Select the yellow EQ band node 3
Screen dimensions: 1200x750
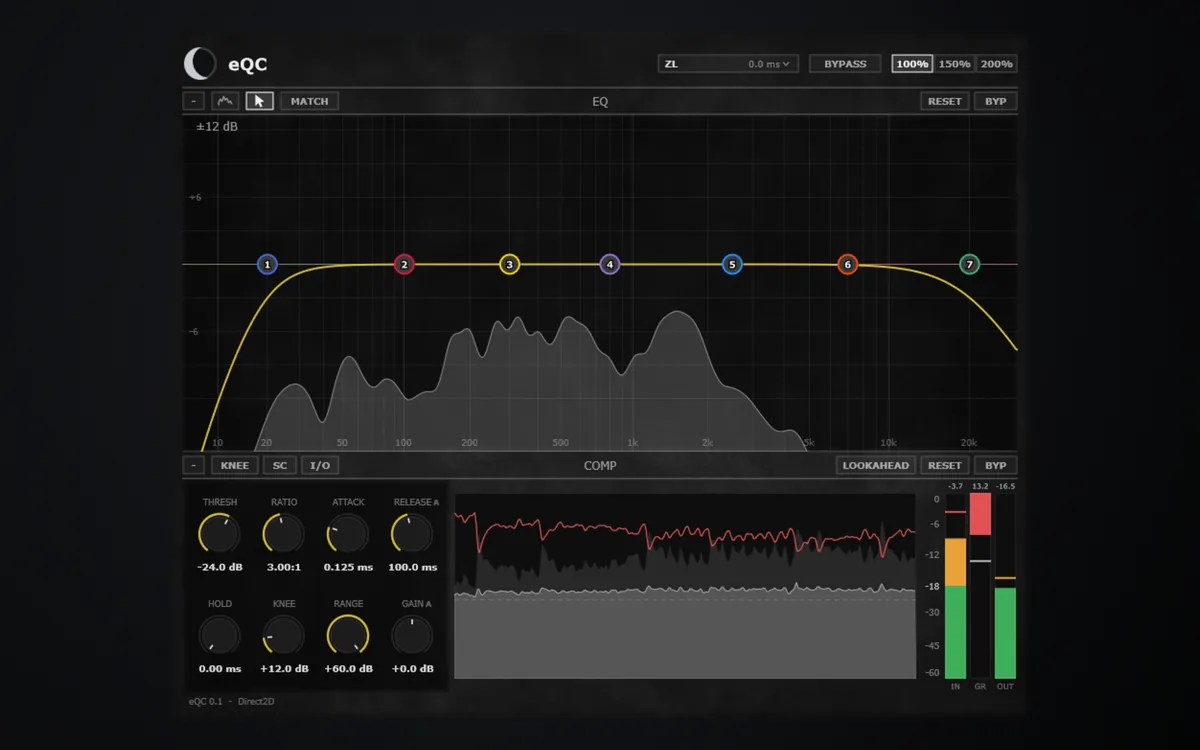[x=510, y=265]
